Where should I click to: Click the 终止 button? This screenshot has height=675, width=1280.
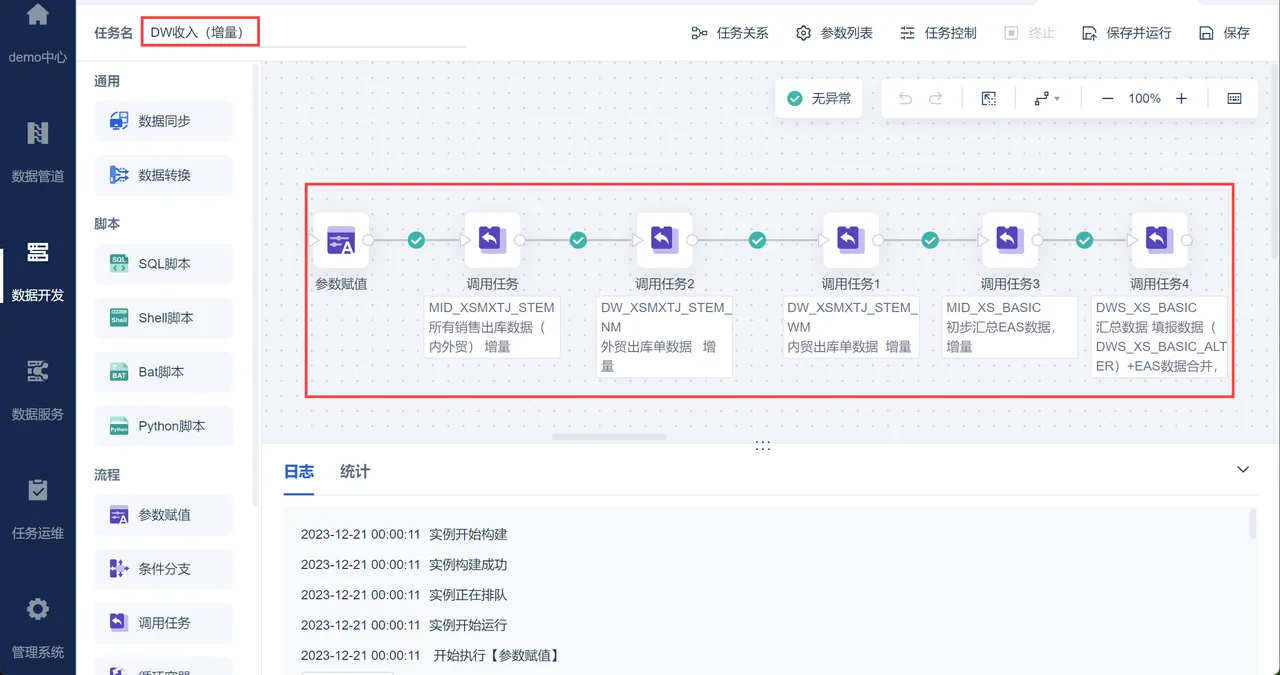(1029, 33)
